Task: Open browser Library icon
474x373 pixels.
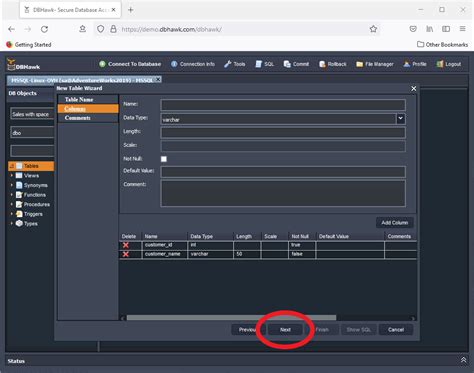Action: click(x=430, y=29)
